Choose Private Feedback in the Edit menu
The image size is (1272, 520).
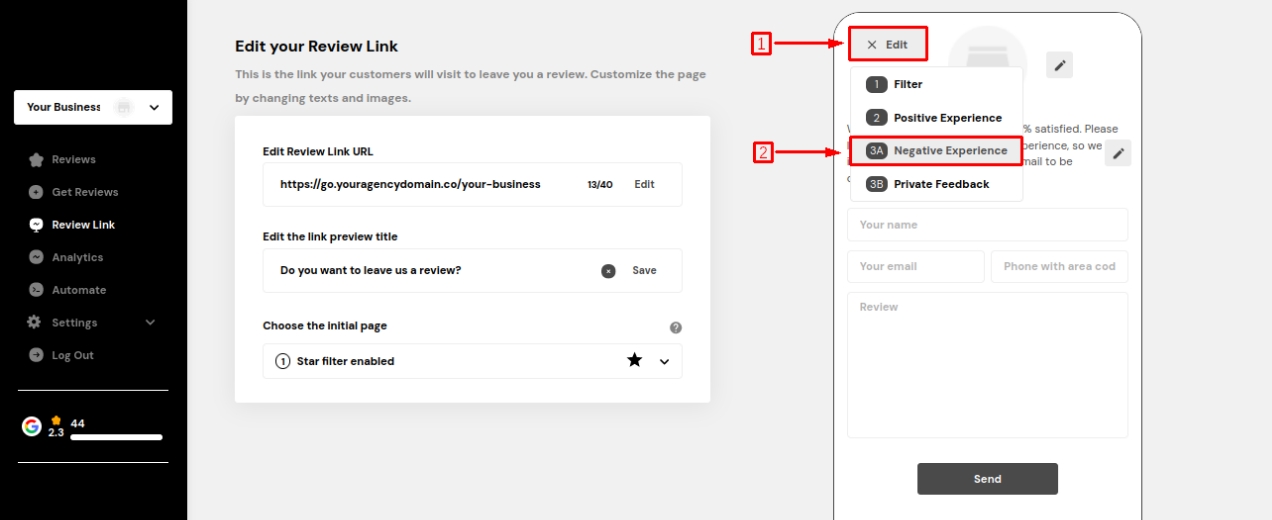tap(937, 184)
